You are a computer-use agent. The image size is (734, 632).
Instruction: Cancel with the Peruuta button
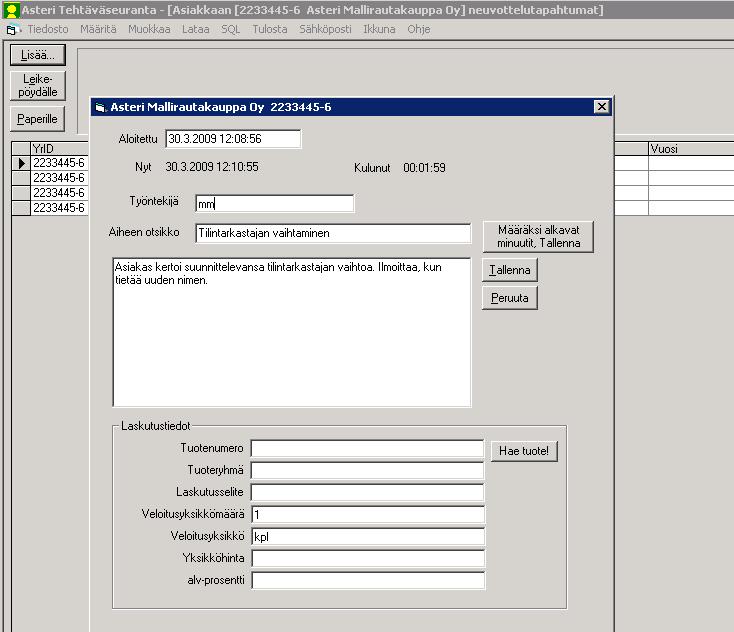(x=510, y=298)
